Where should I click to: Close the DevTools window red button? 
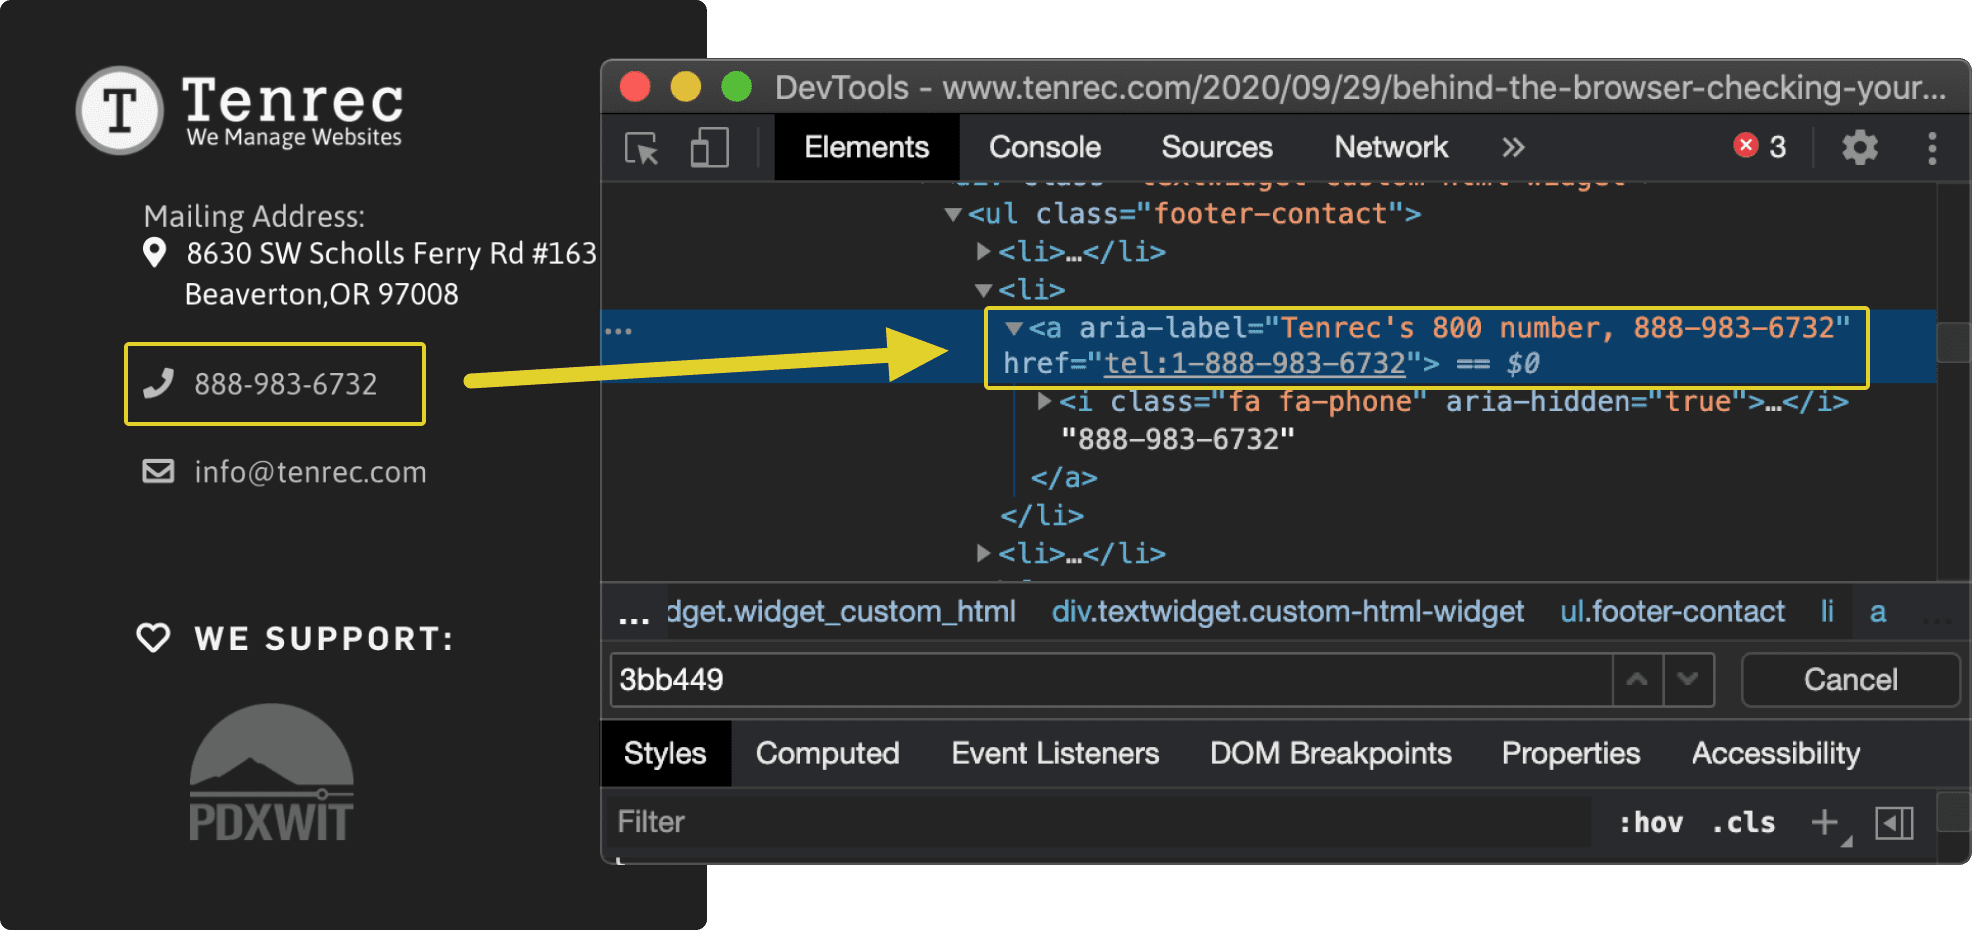coord(635,87)
